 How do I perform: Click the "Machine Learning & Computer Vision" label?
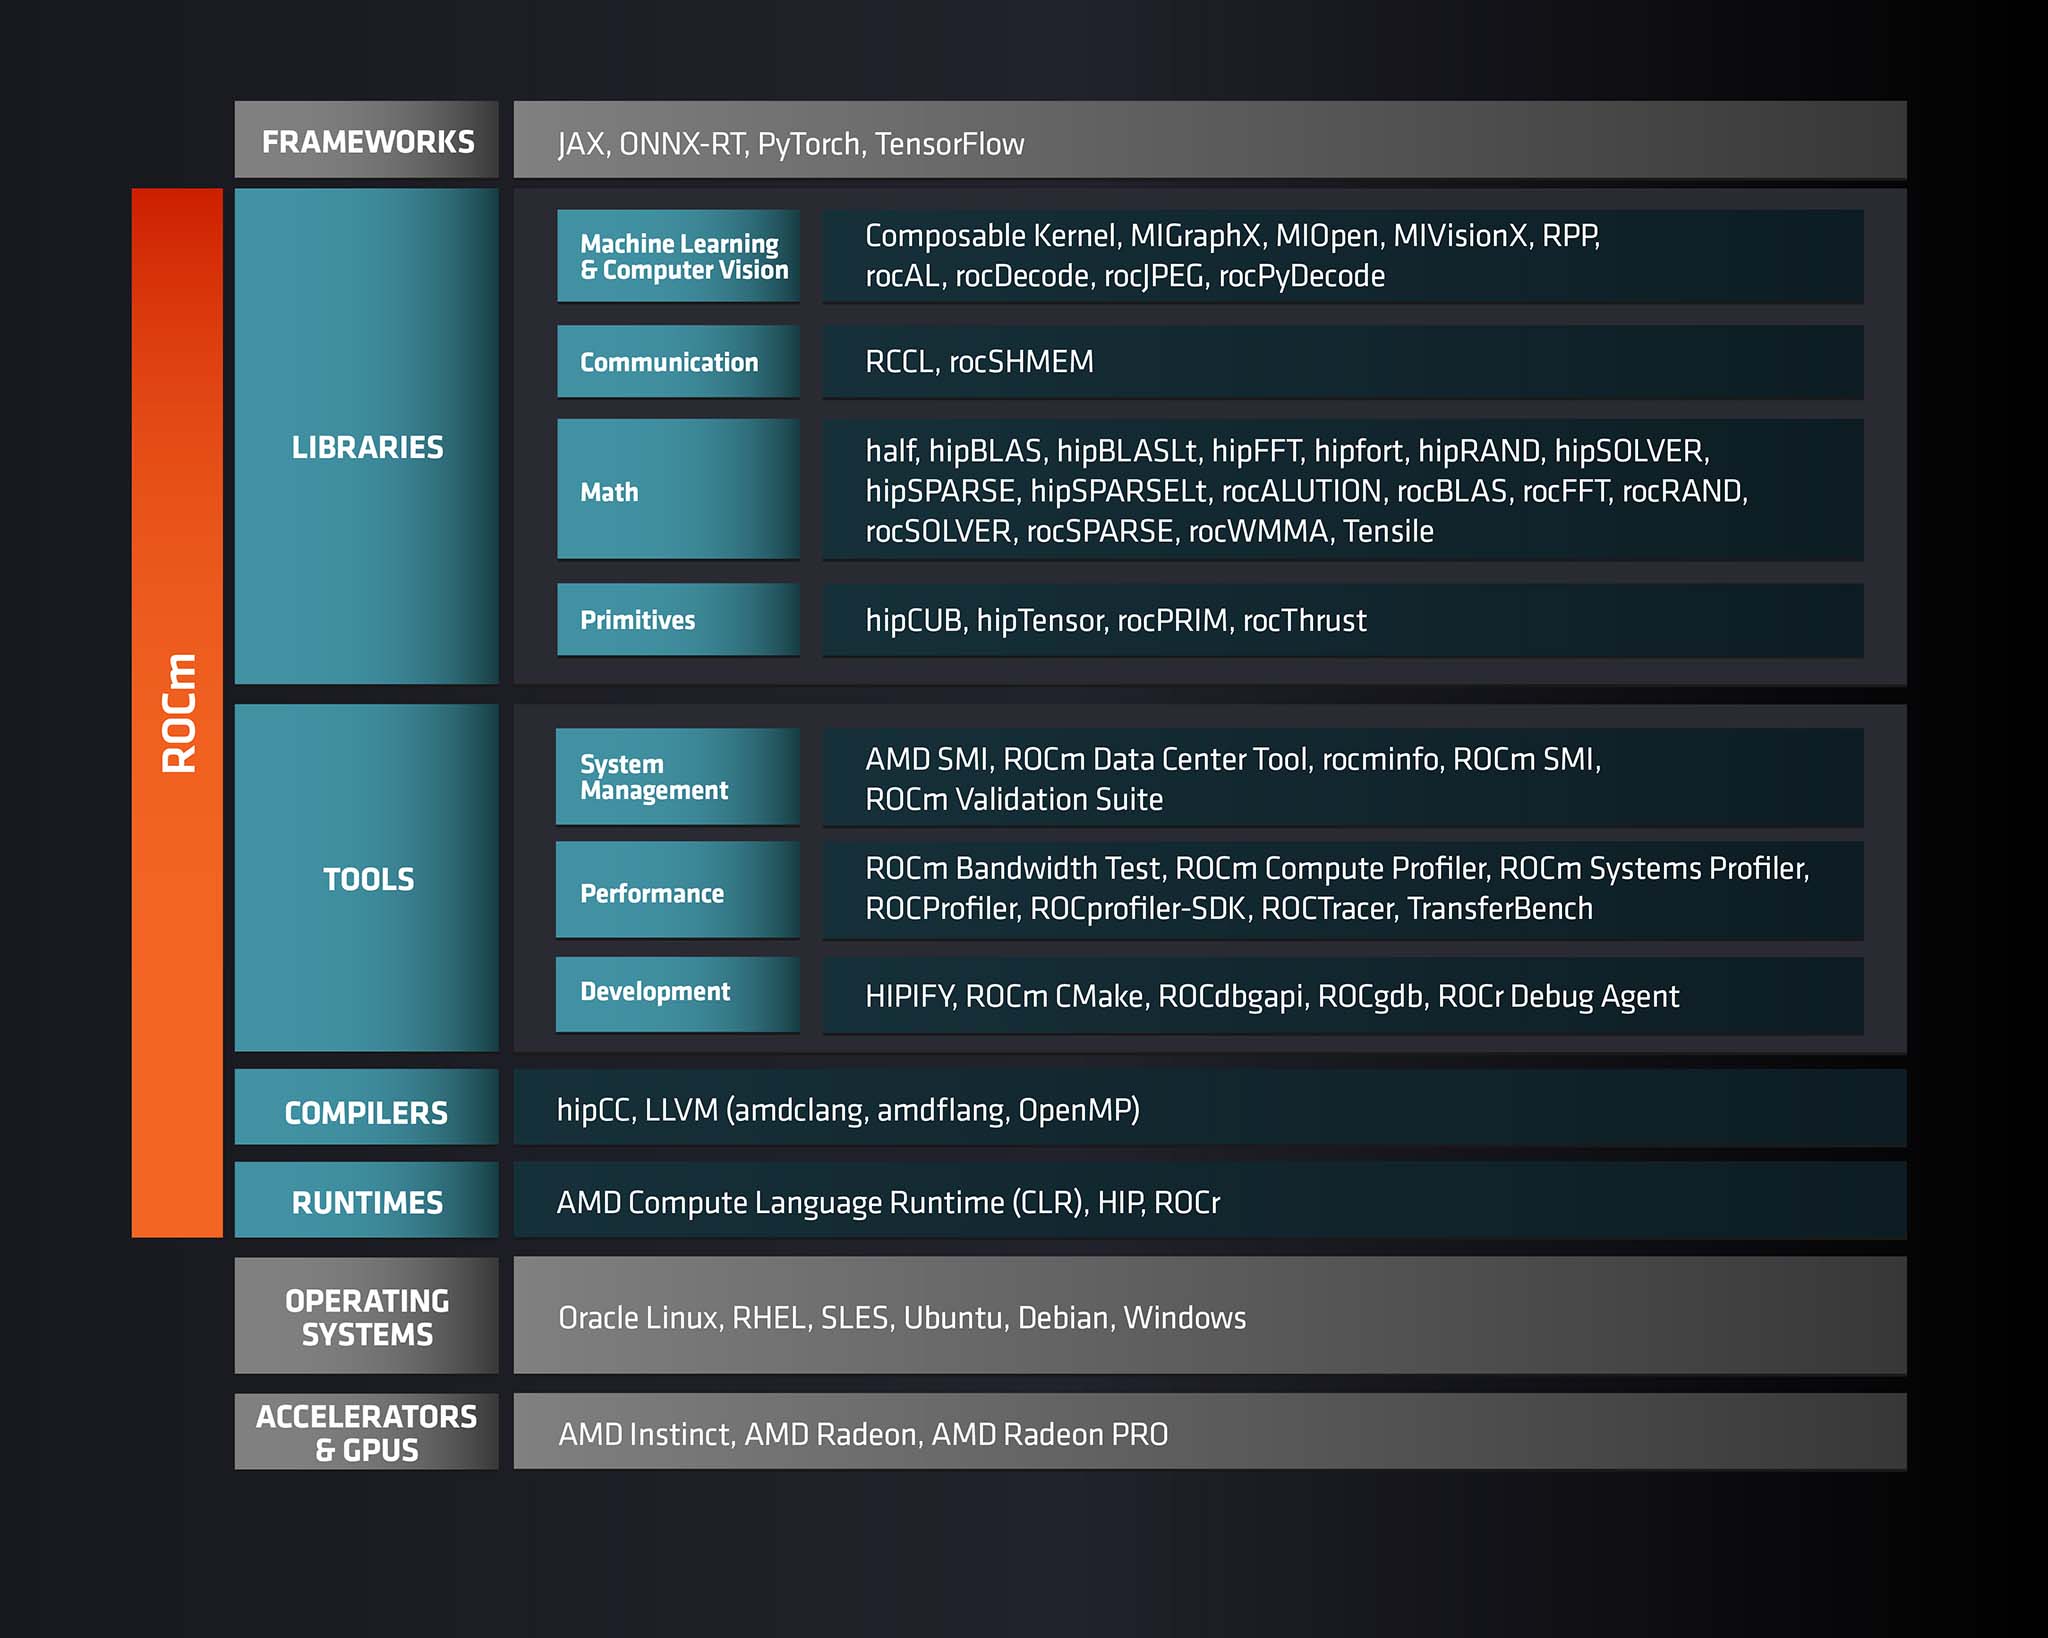(x=678, y=256)
